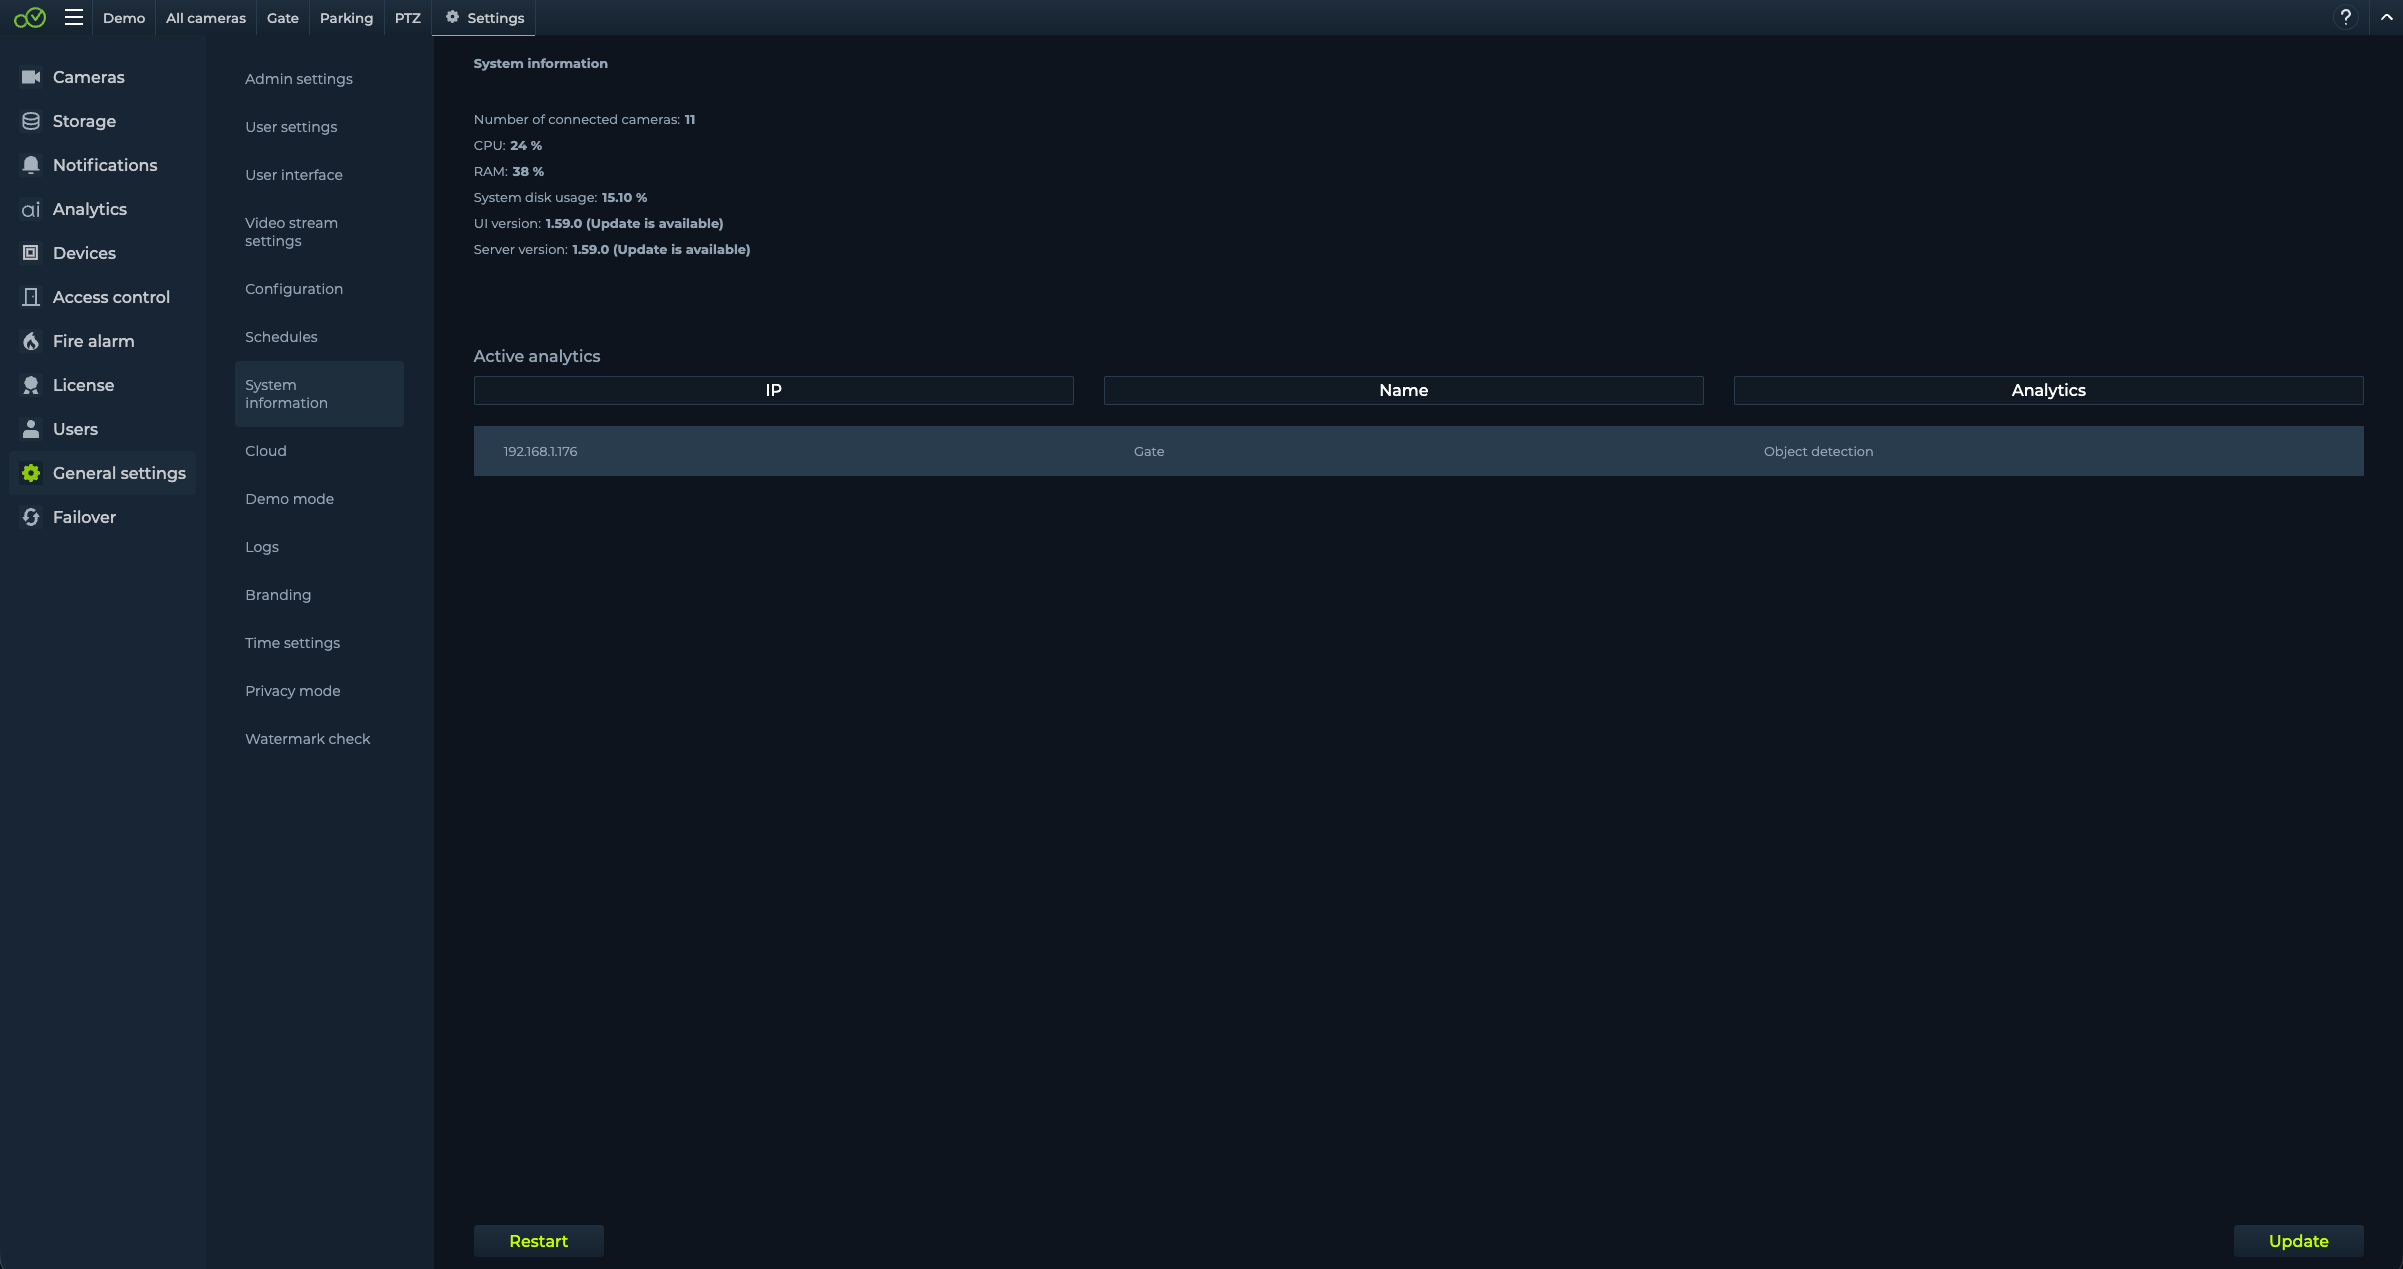Click the Cameras sidebar icon
The image size is (2403, 1269).
pos(31,77)
